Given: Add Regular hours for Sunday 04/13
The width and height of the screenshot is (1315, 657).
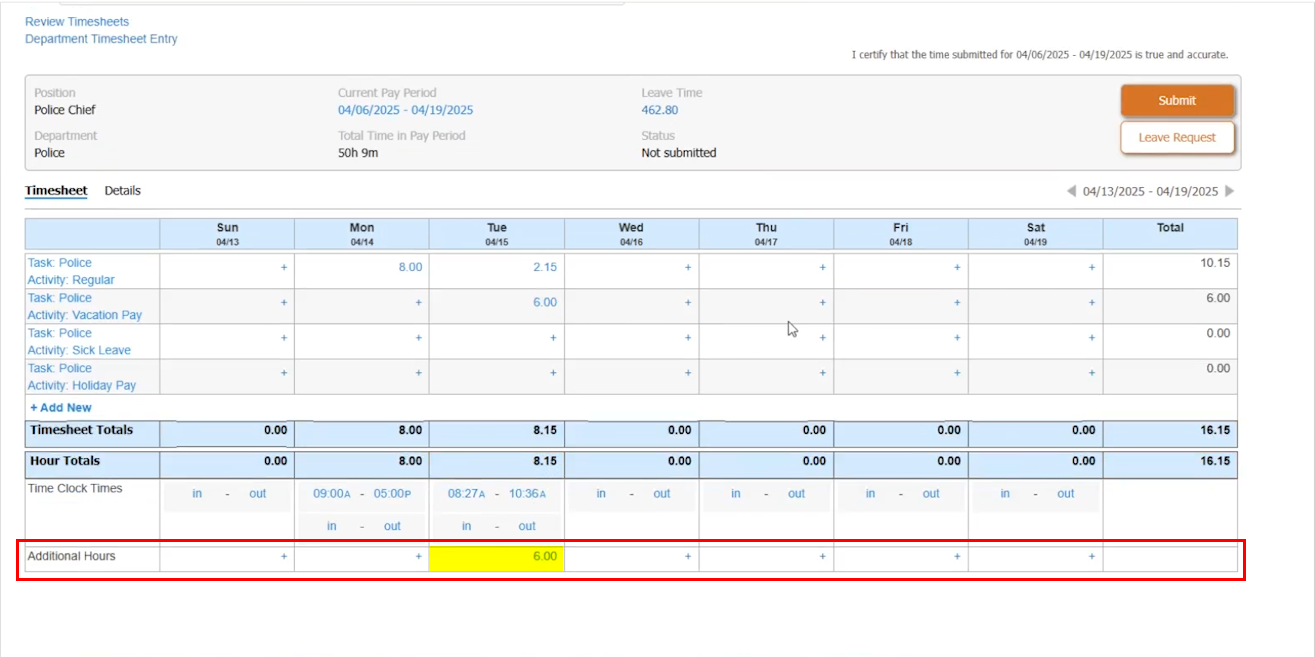Looking at the screenshot, I should pos(283,268).
